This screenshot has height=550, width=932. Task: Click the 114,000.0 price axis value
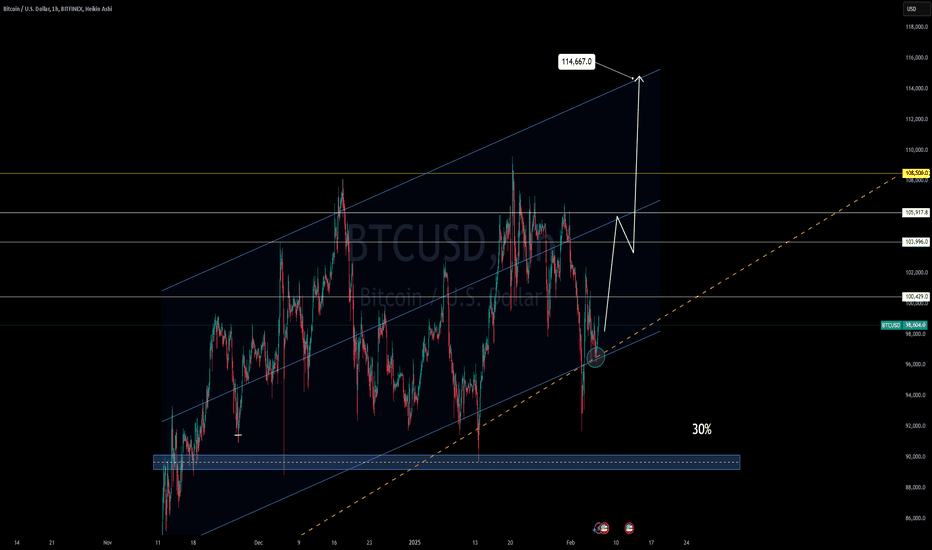916,89
